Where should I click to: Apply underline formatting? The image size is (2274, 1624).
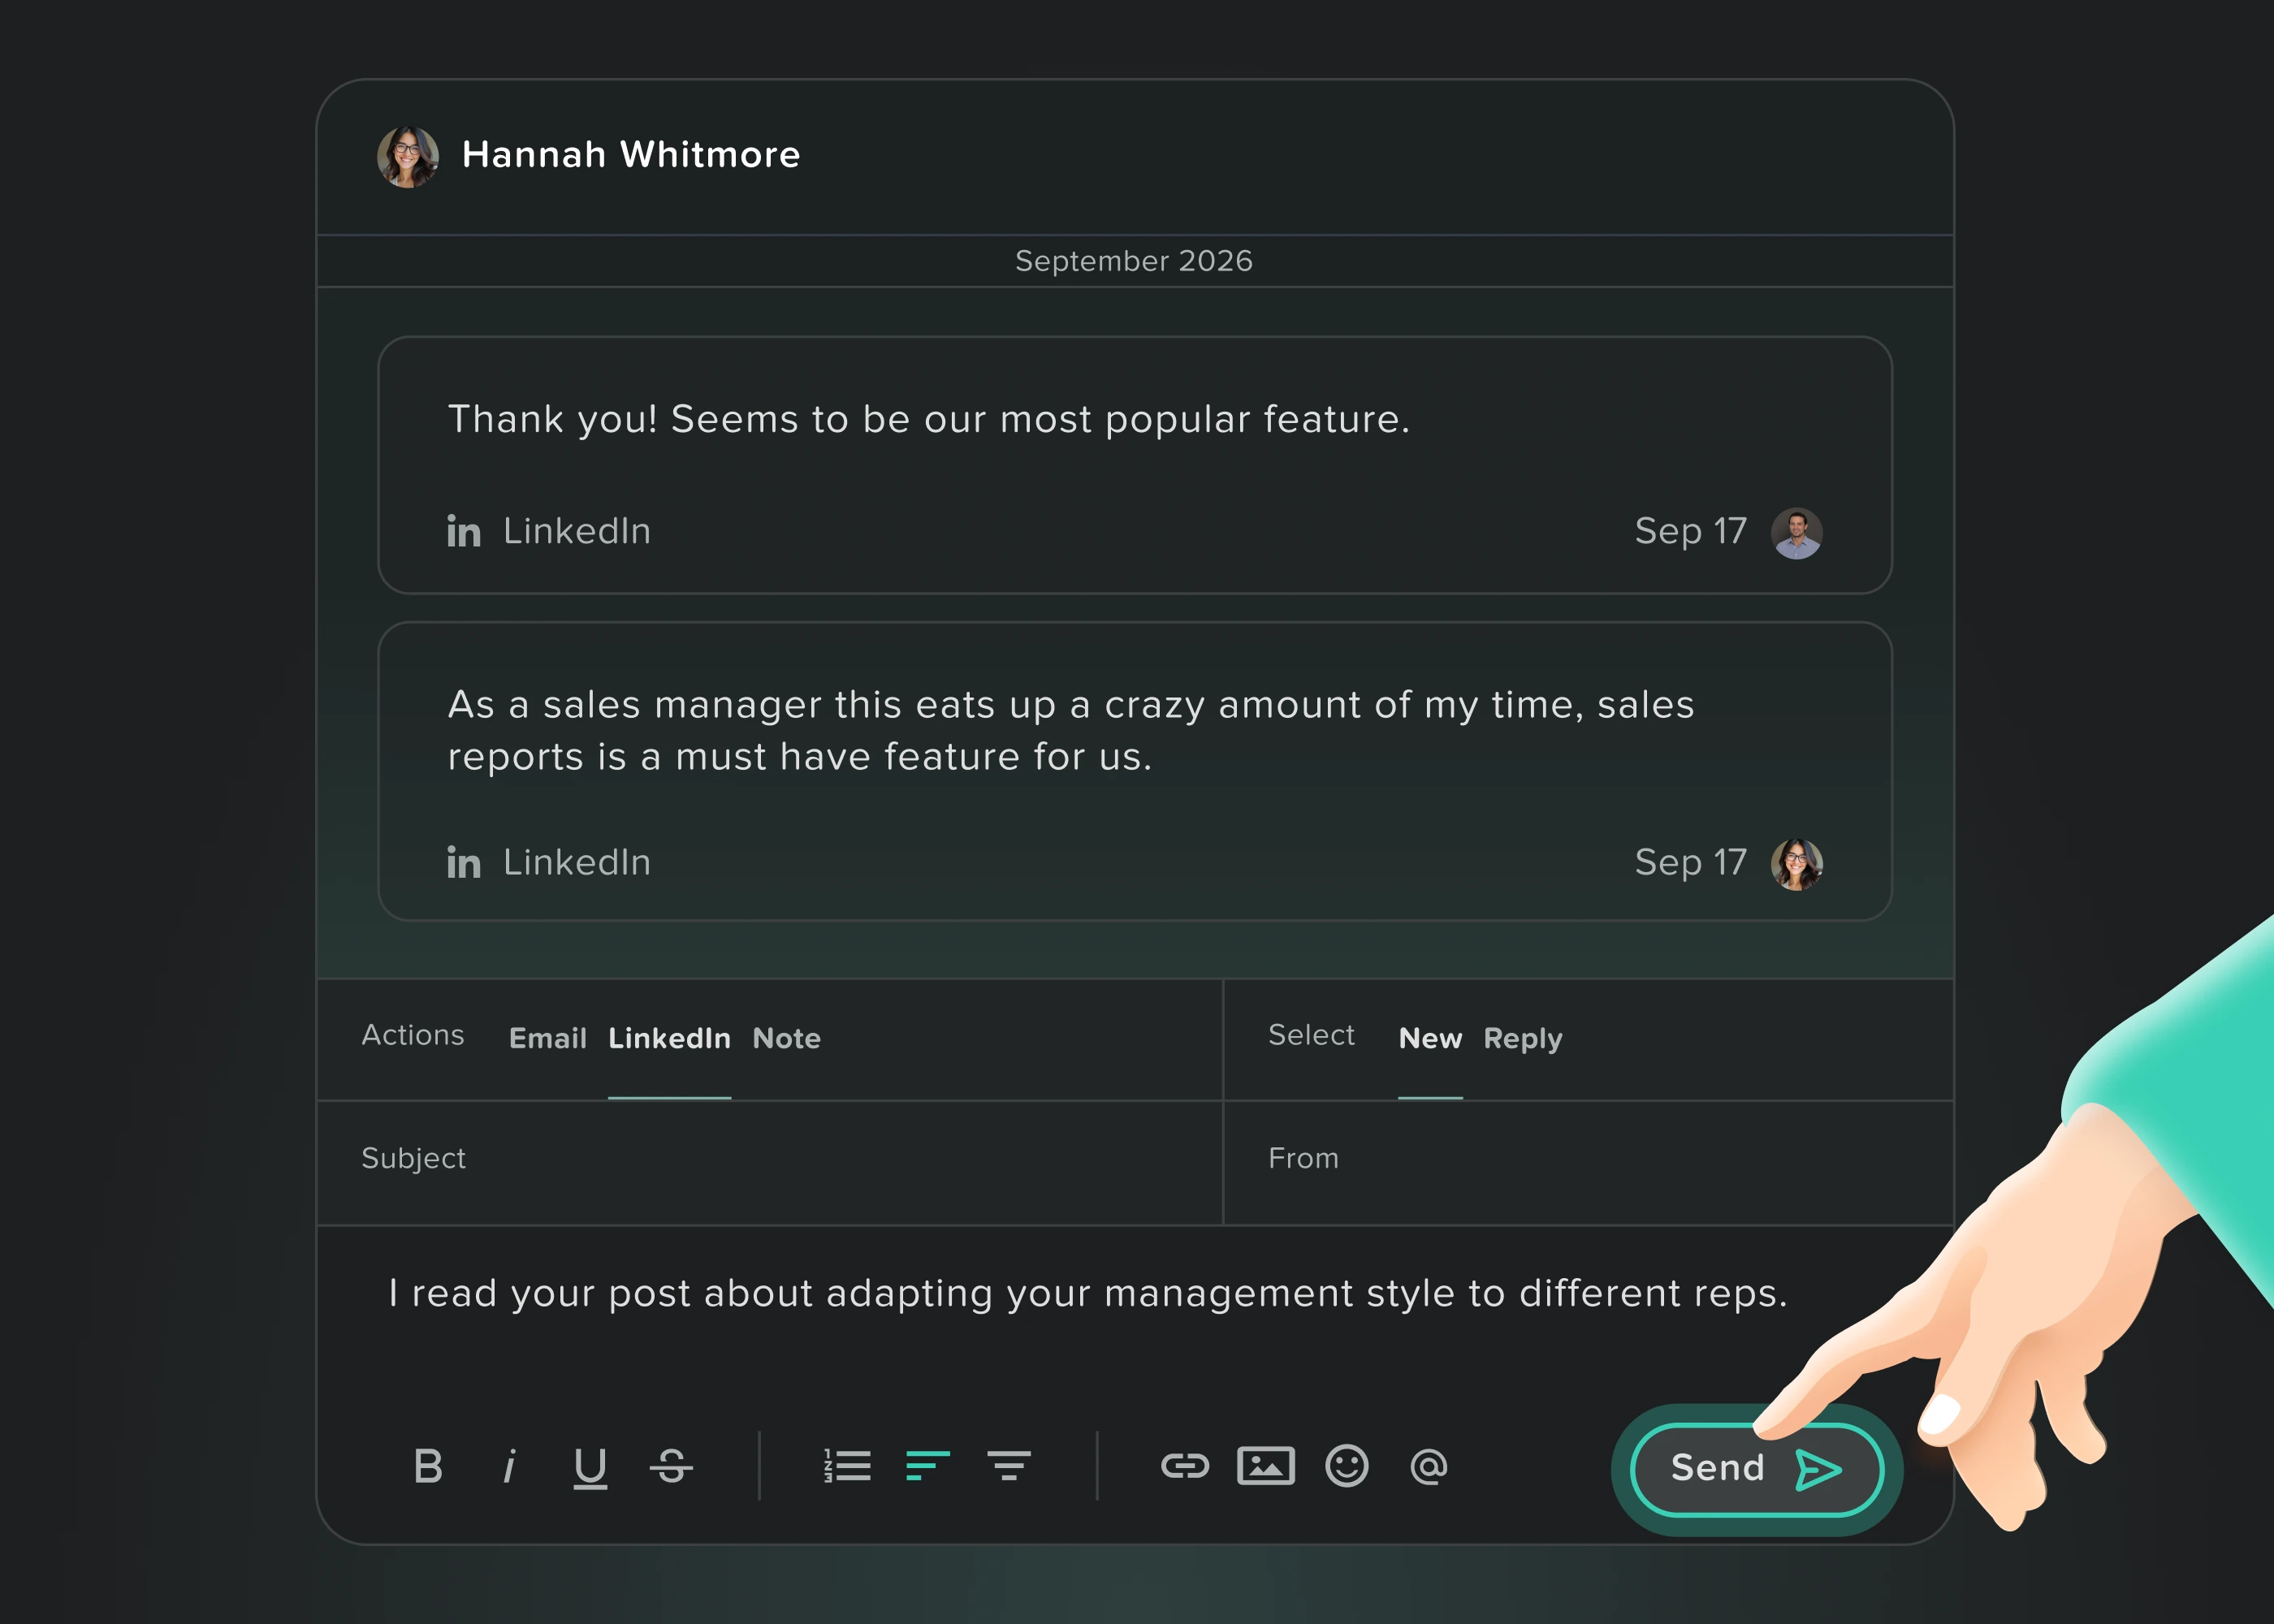click(x=590, y=1468)
